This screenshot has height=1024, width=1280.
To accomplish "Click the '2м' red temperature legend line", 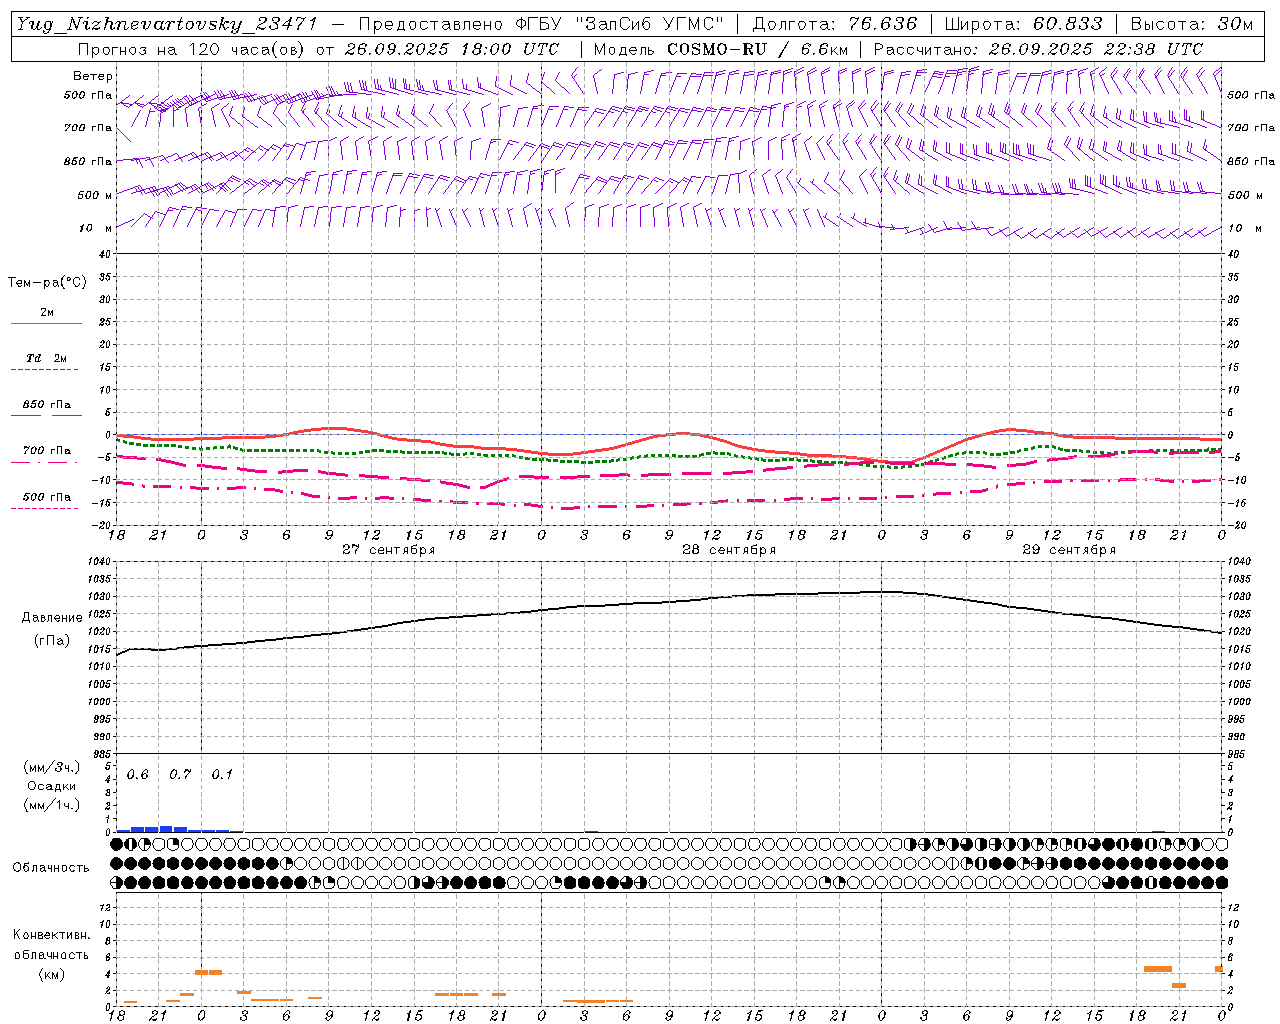I will [47, 323].
